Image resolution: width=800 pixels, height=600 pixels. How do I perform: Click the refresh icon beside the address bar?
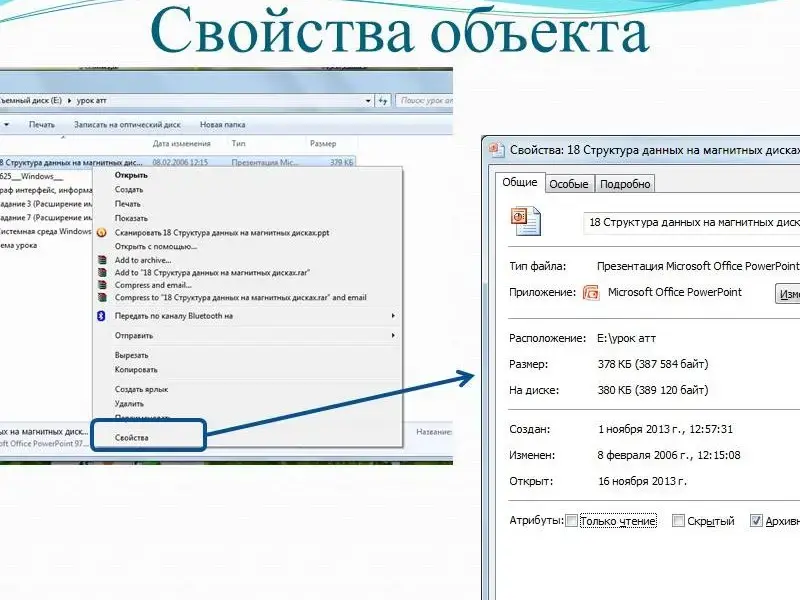pyautogui.click(x=384, y=101)
